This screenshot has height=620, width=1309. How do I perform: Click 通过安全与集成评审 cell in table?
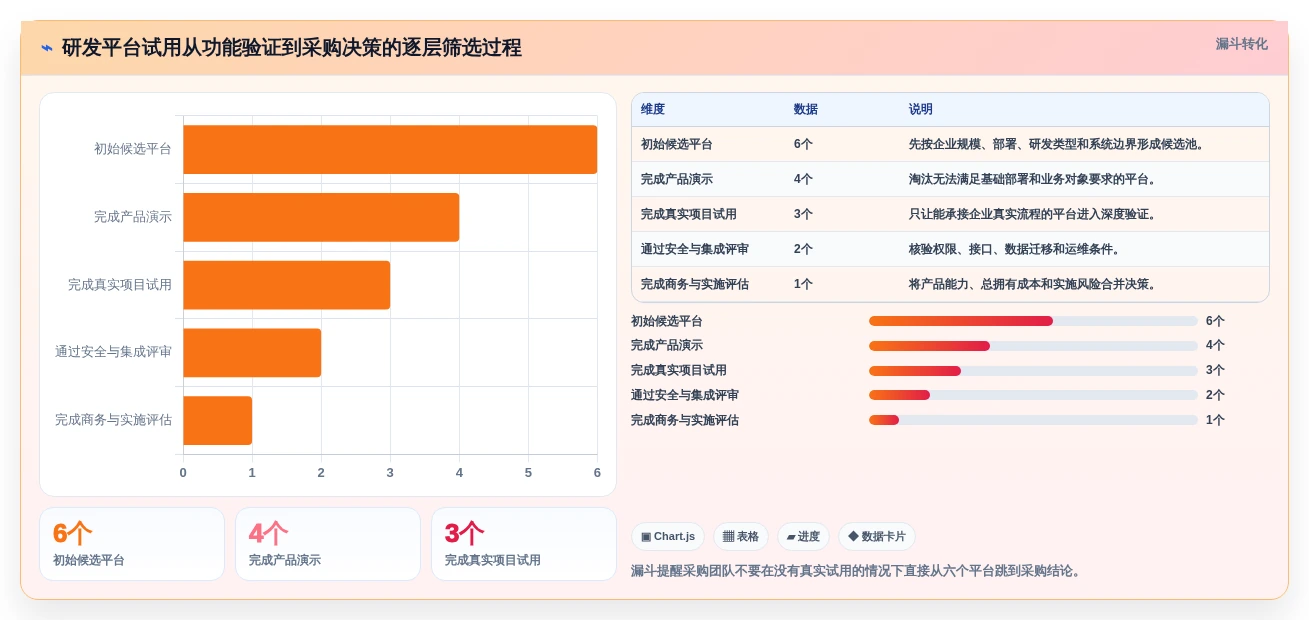click(695, 249)
